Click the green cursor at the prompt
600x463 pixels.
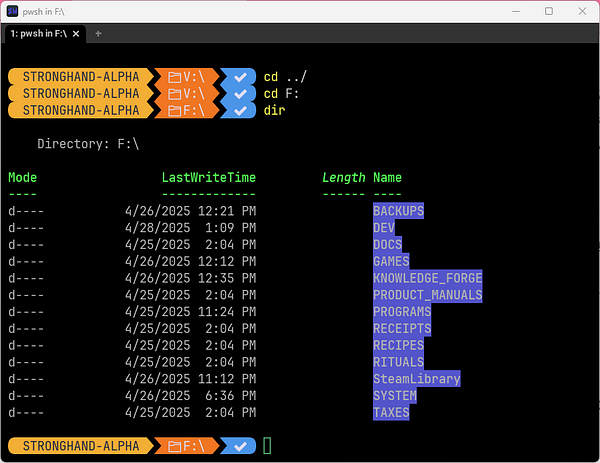267,445
